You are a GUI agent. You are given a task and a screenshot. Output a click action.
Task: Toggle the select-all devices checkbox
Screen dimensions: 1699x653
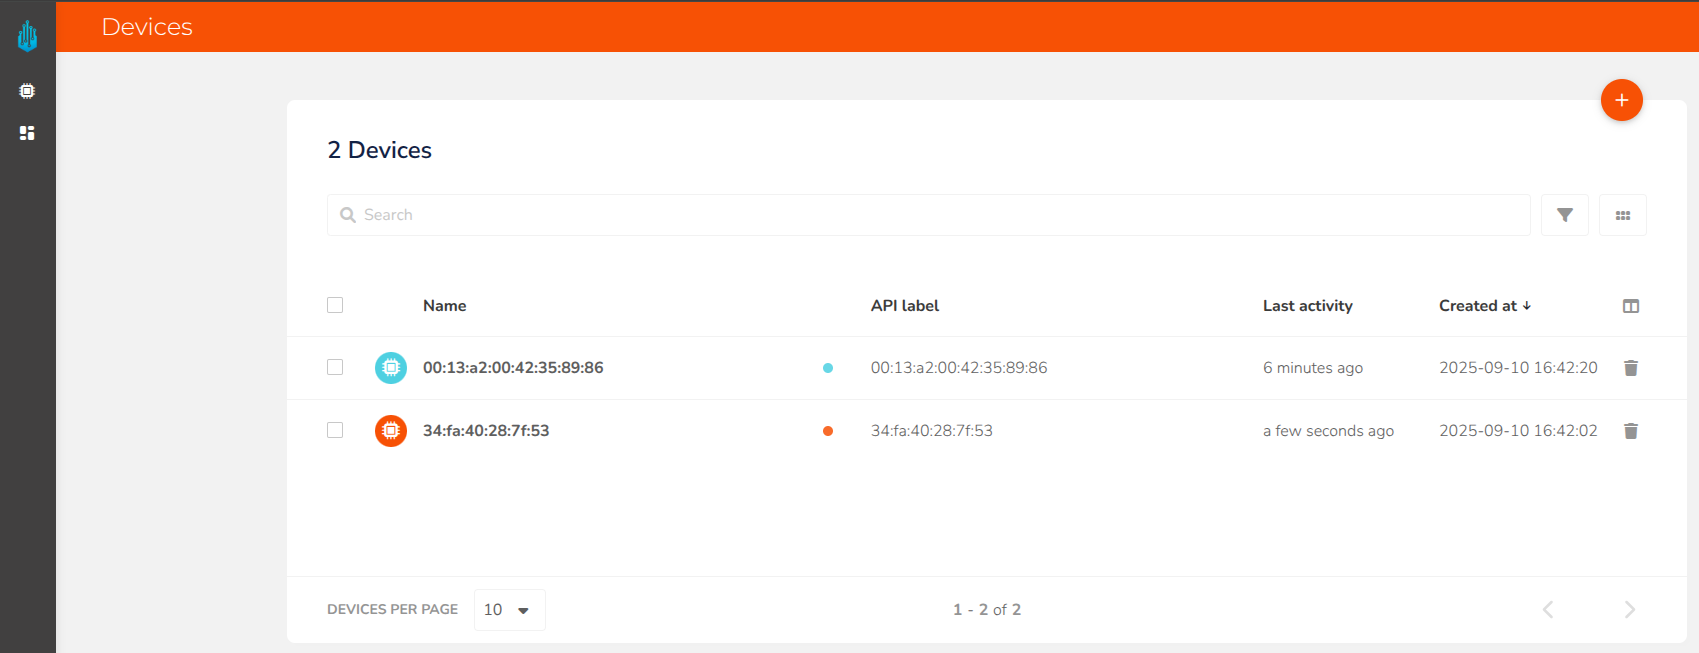(x=335, y=305)
